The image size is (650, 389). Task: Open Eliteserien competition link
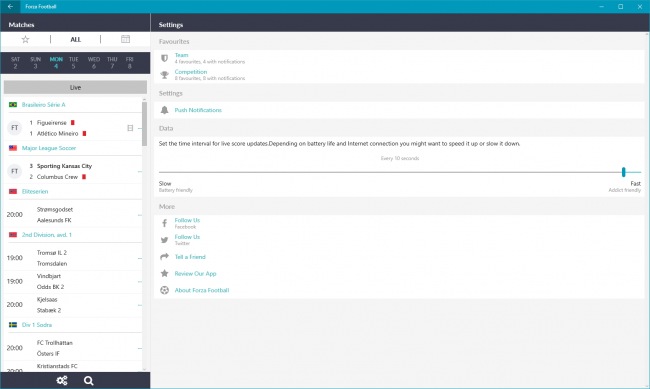(x=35, y=192)
